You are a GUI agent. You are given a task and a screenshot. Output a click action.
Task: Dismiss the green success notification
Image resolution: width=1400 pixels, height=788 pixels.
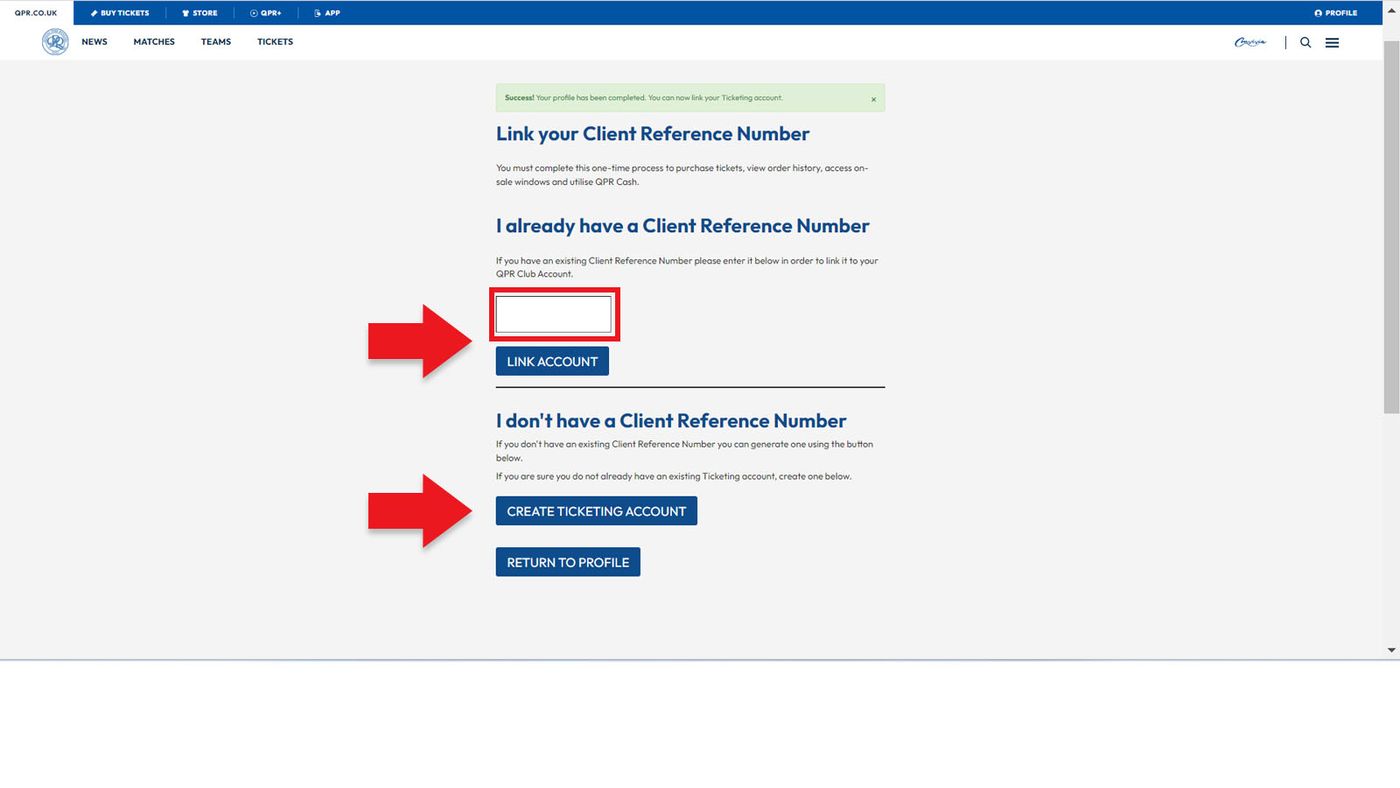tap(873, 99)
